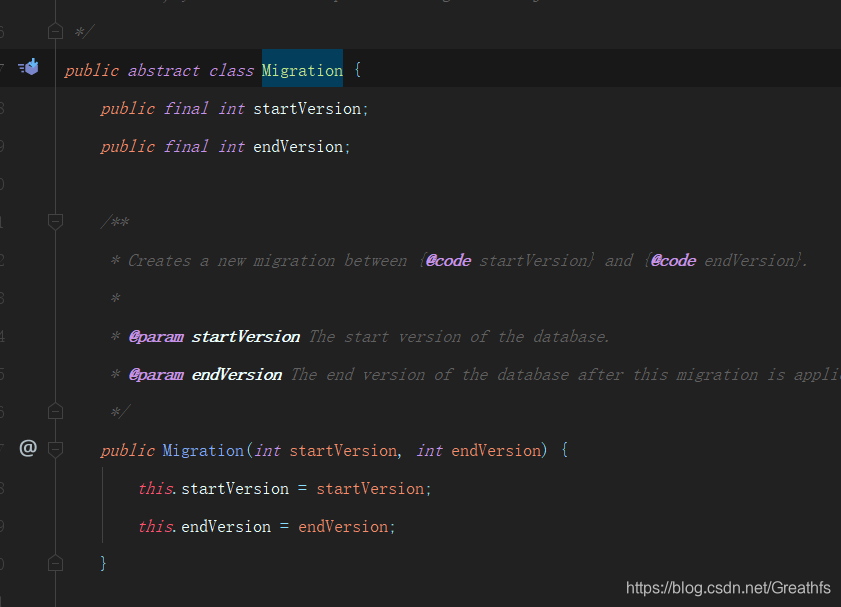Click the first @code tag in Javadoc
Screen dimensions: 841x607
click(448, 261)
